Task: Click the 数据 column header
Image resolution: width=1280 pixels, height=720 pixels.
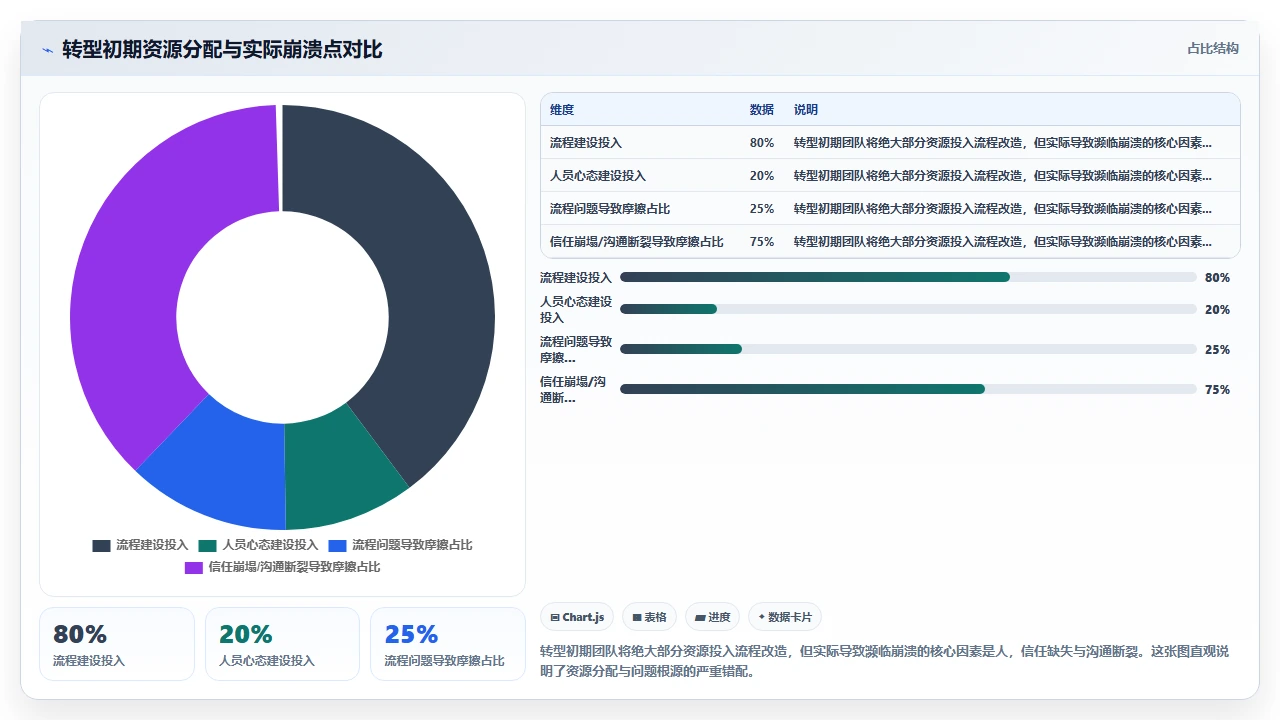Action: coord(762,110)
